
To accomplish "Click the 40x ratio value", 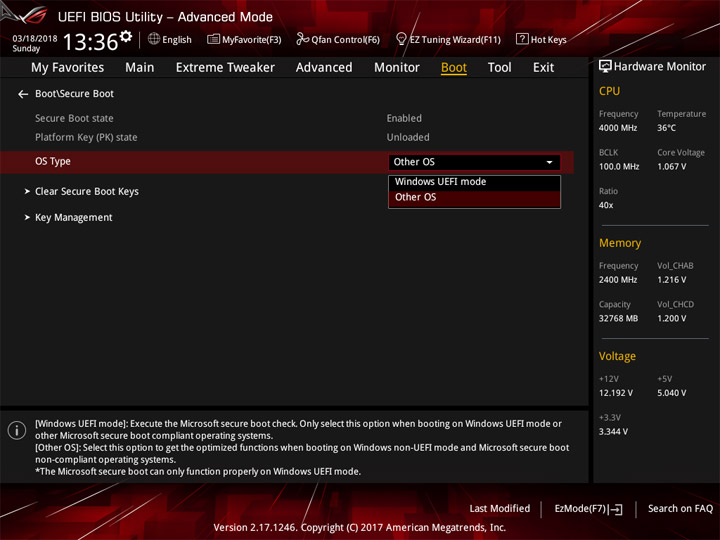I will 606,205.
